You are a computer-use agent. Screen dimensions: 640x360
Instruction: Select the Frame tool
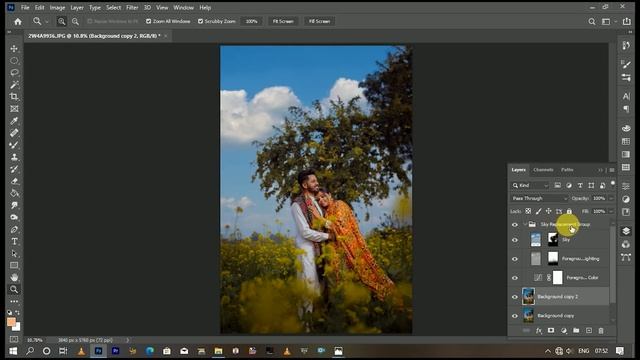14,109
